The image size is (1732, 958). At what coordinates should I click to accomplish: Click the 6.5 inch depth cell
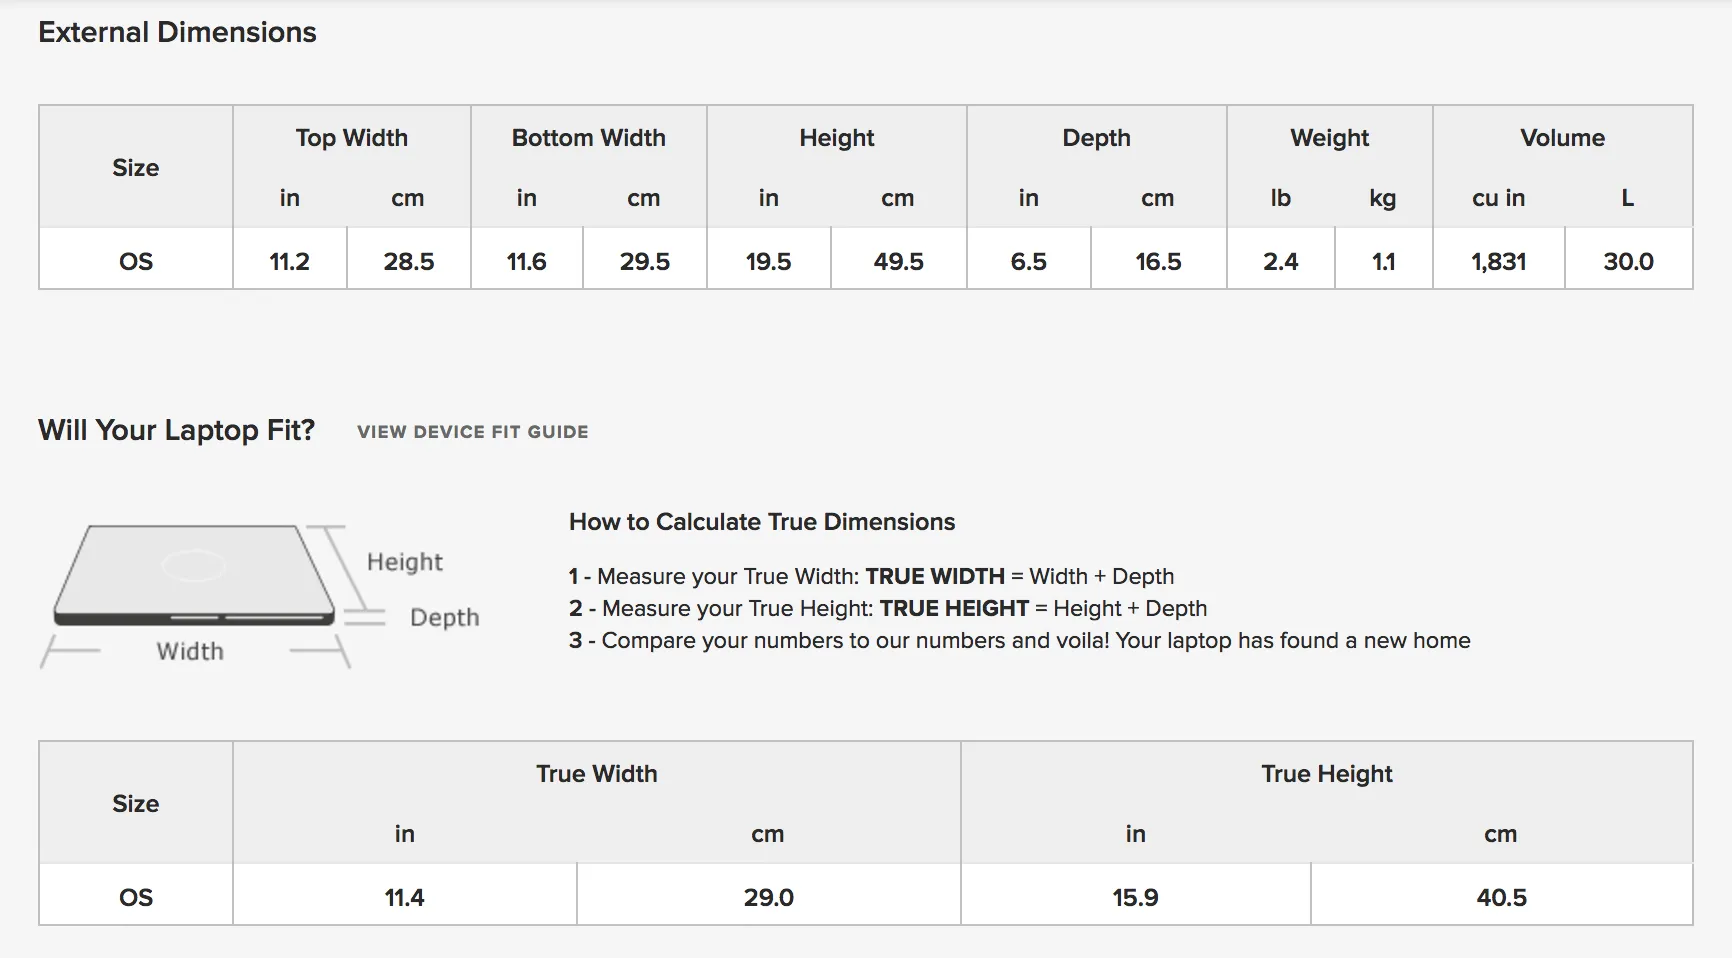tap(1029, 261)
